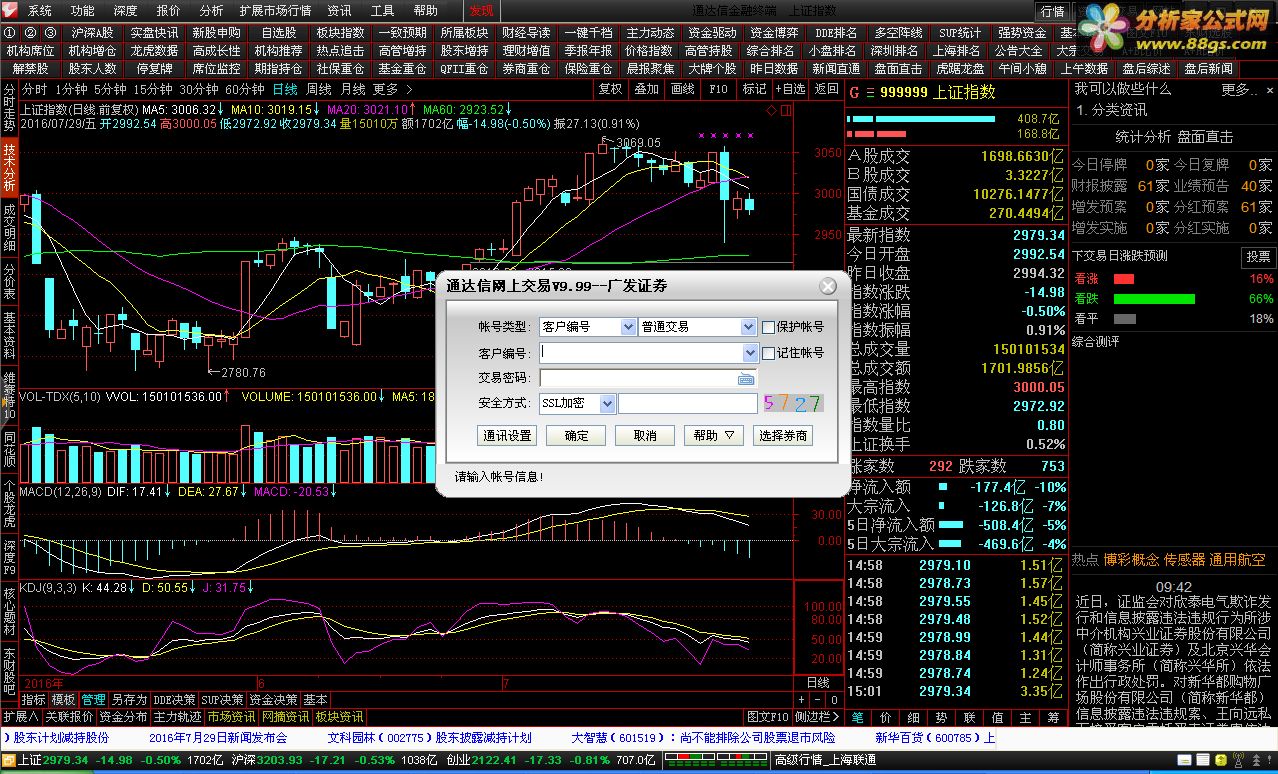The height and width of the screenshot is (774, 1278).
Task: Open the 扩展市场行情 menu
Action: (x=275, y=11)
